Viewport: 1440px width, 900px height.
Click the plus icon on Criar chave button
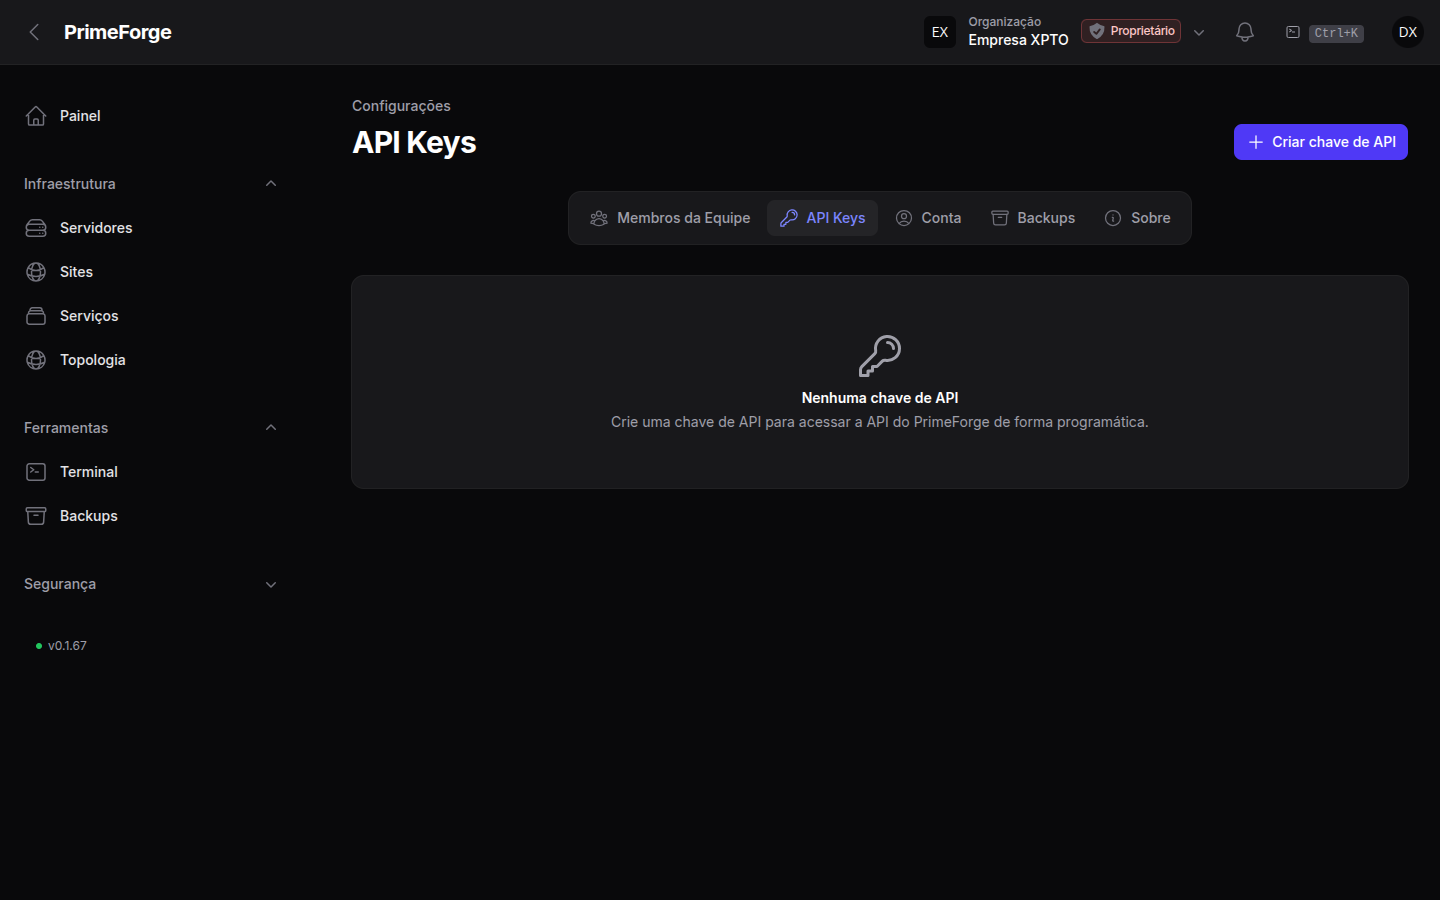click(1256, 142)
